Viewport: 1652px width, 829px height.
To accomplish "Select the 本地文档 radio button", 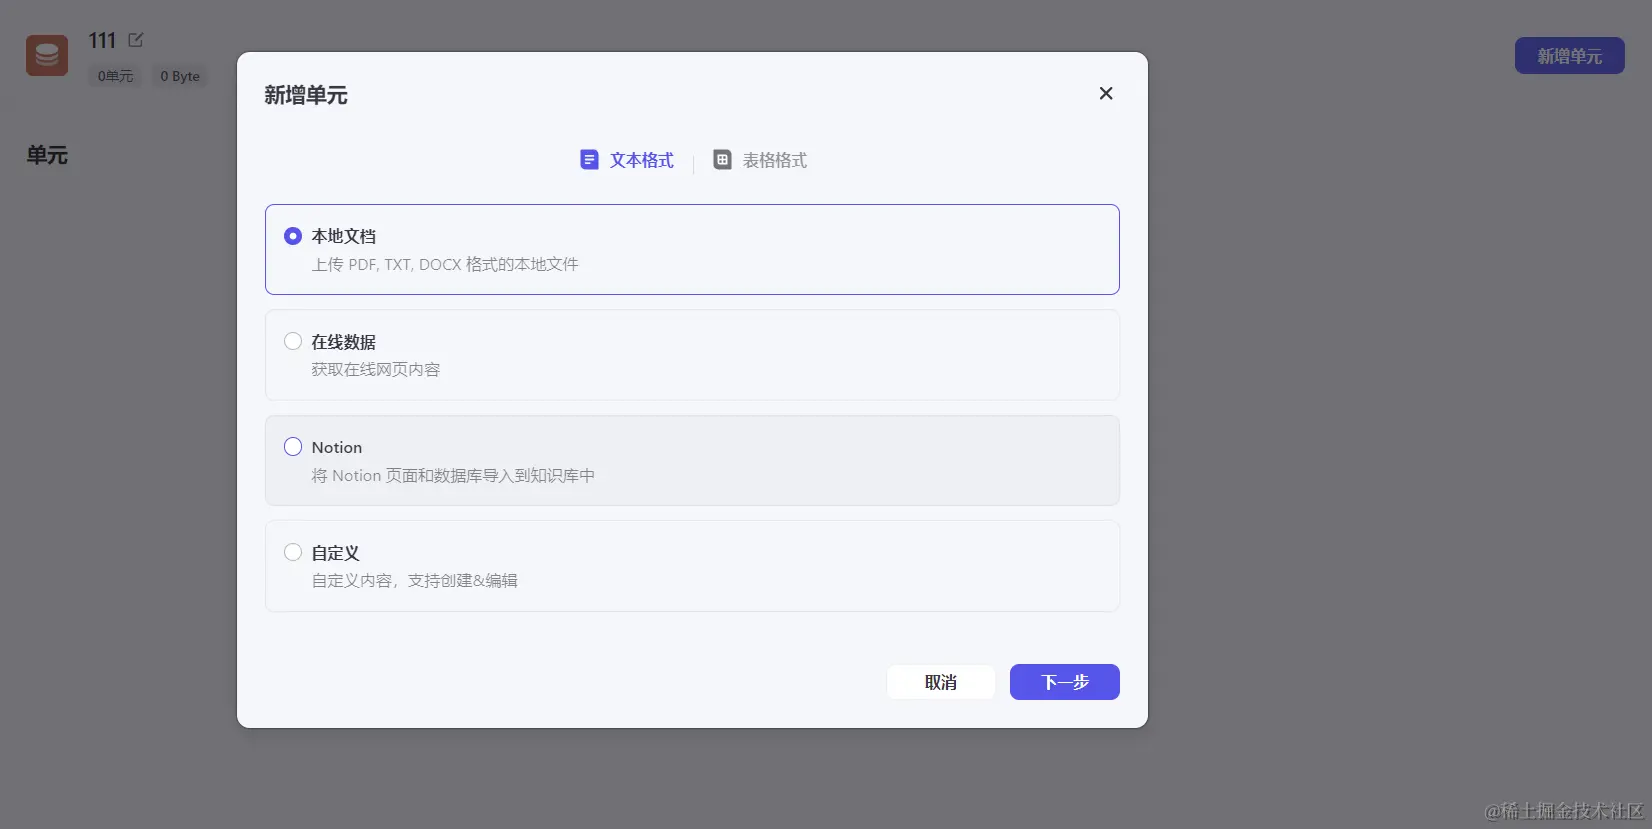I will (x=293, y=236).
